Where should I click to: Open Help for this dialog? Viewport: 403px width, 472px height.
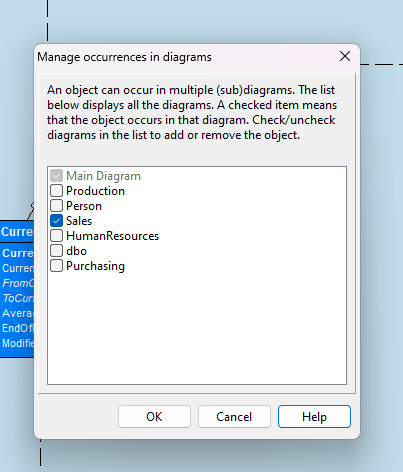coord(314,416)
